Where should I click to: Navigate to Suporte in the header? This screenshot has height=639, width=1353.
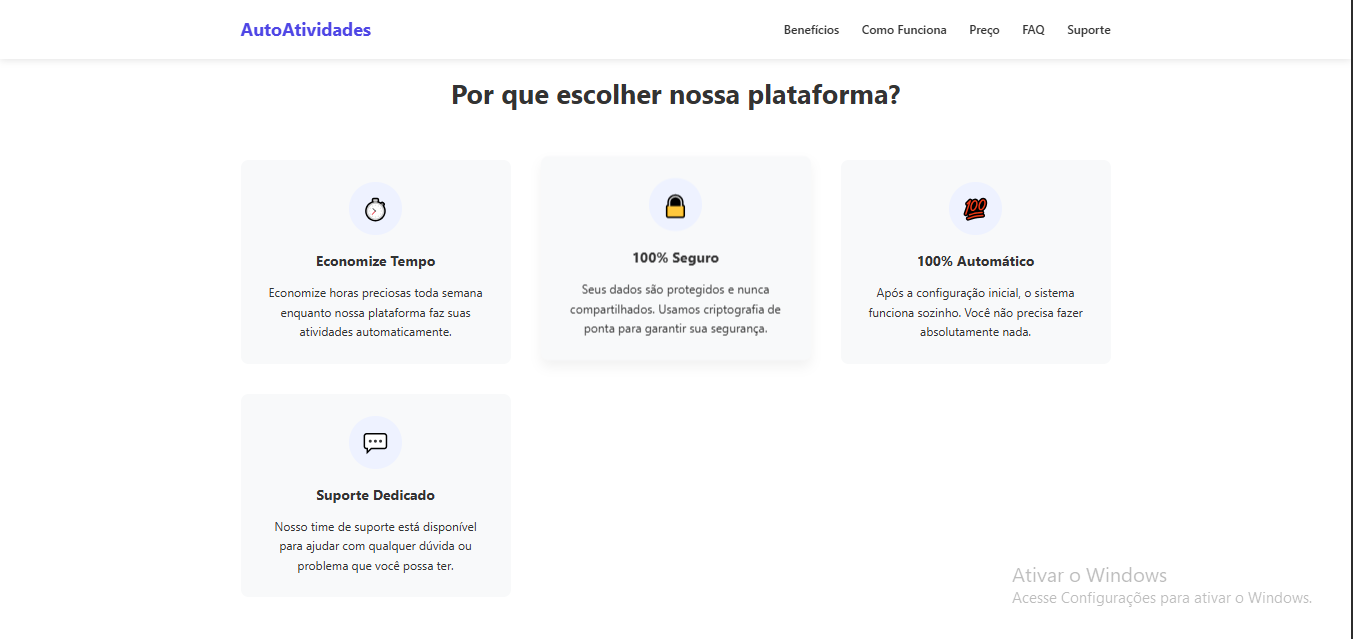click(x=1088, y=30)
